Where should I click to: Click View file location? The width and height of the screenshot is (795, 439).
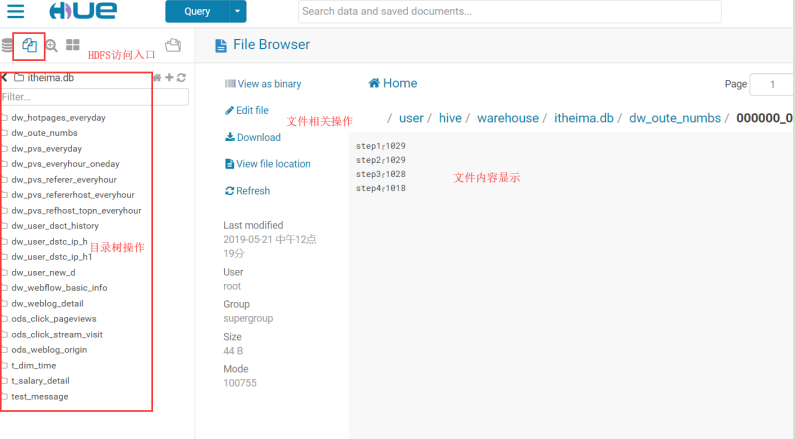tap(268, 164)
